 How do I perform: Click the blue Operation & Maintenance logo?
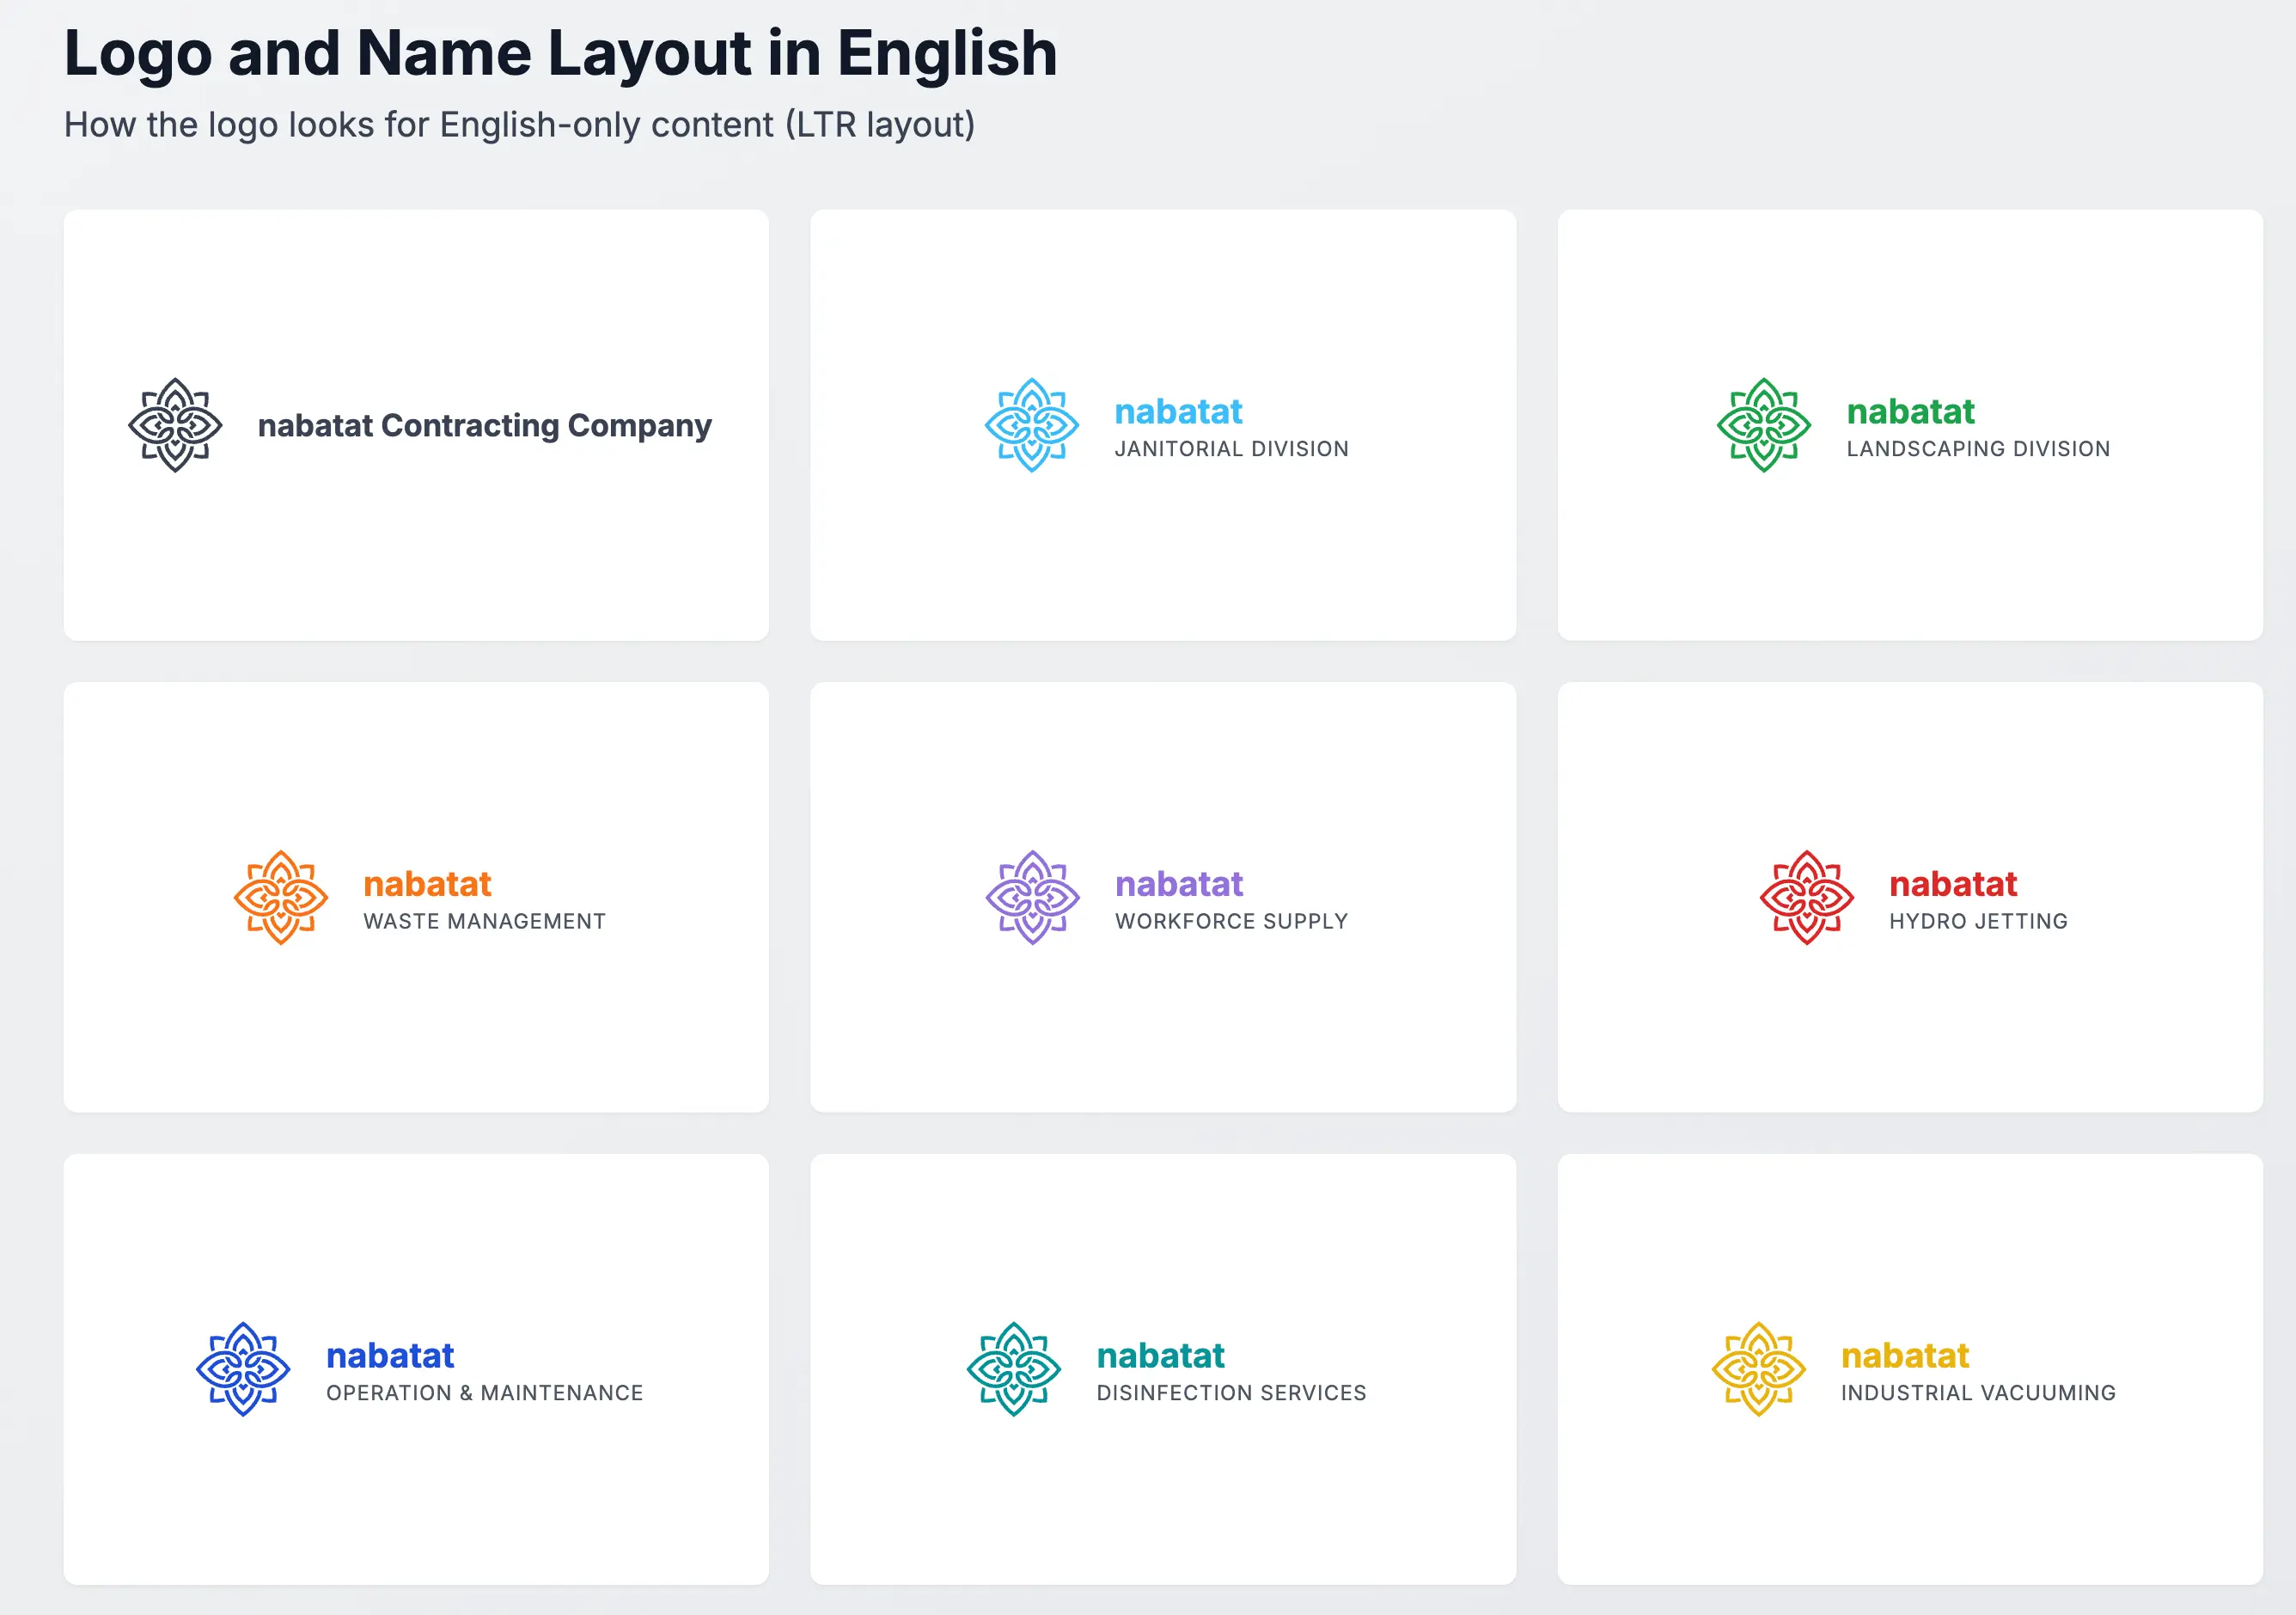(x=243, y=1369)
